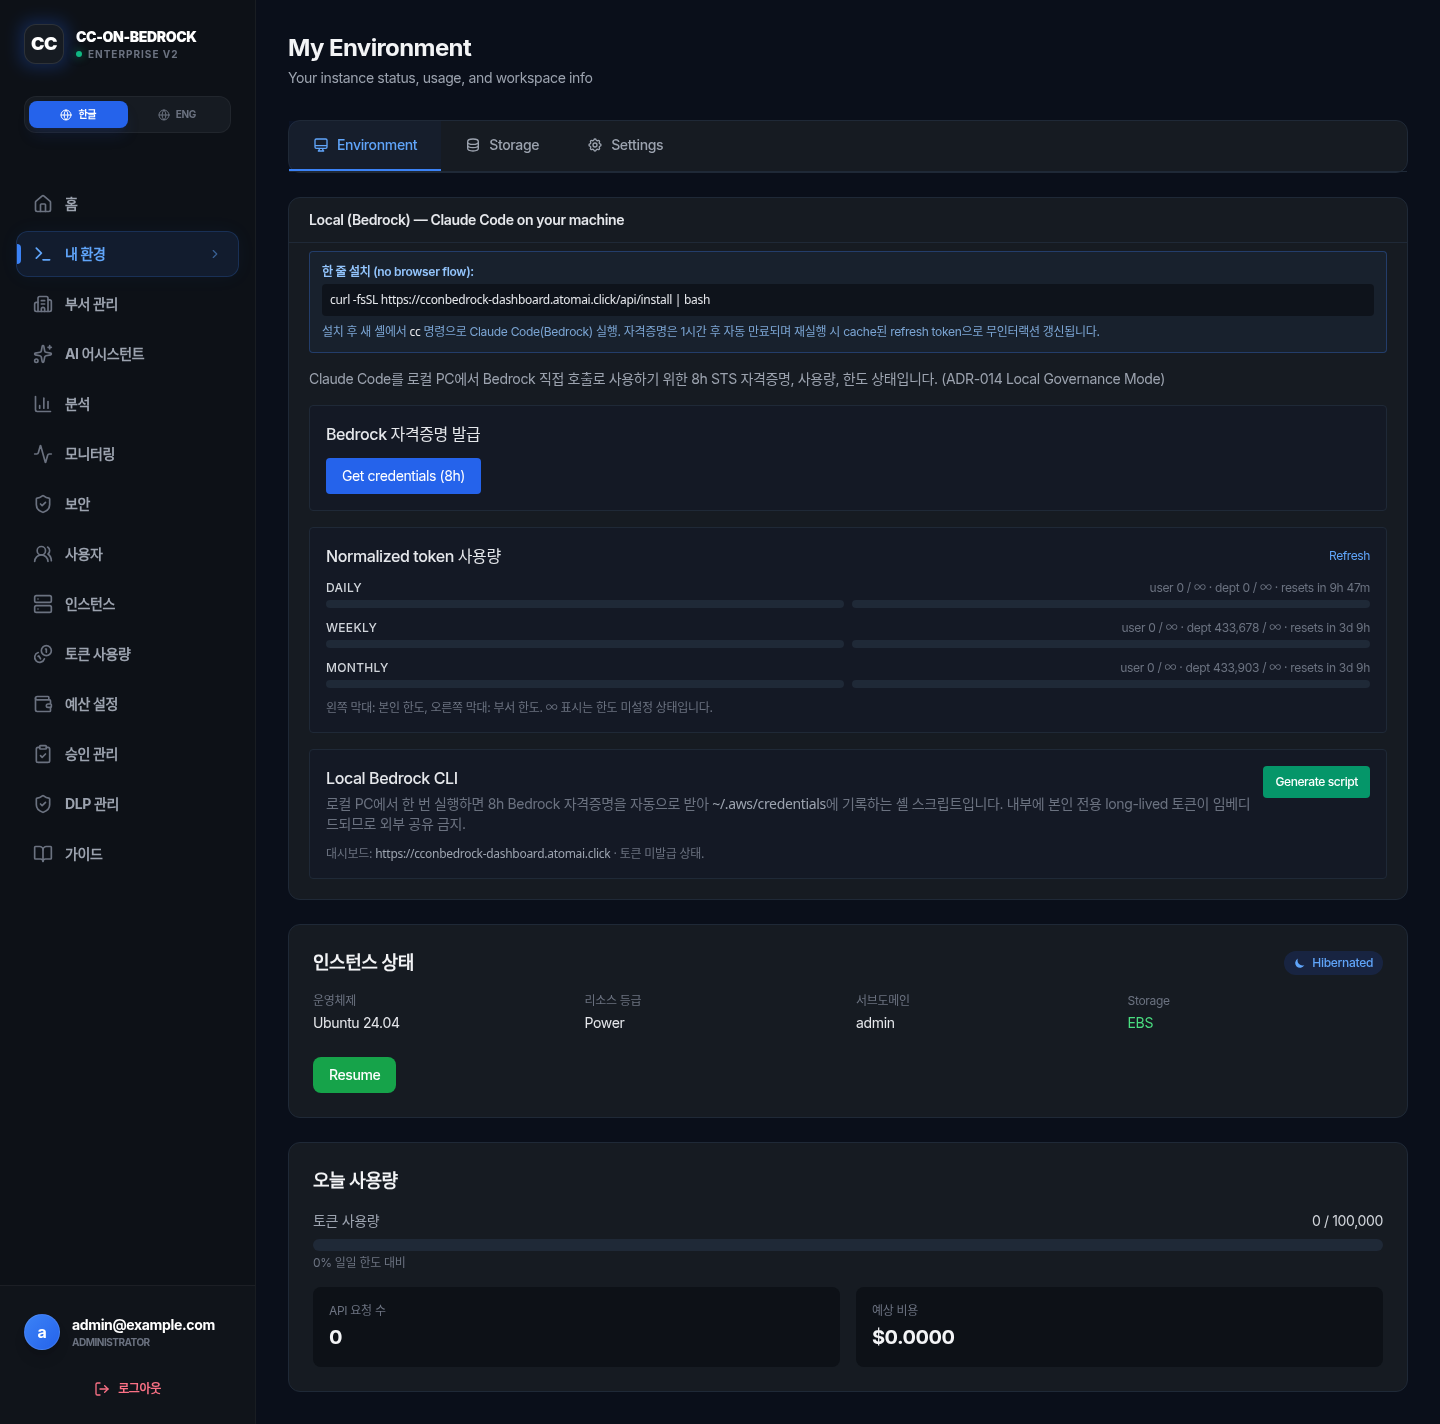This screenshot has height=1424, width=1440.
Task: Go to 토큰 사용량 menu item
Action: click(128, 654)
